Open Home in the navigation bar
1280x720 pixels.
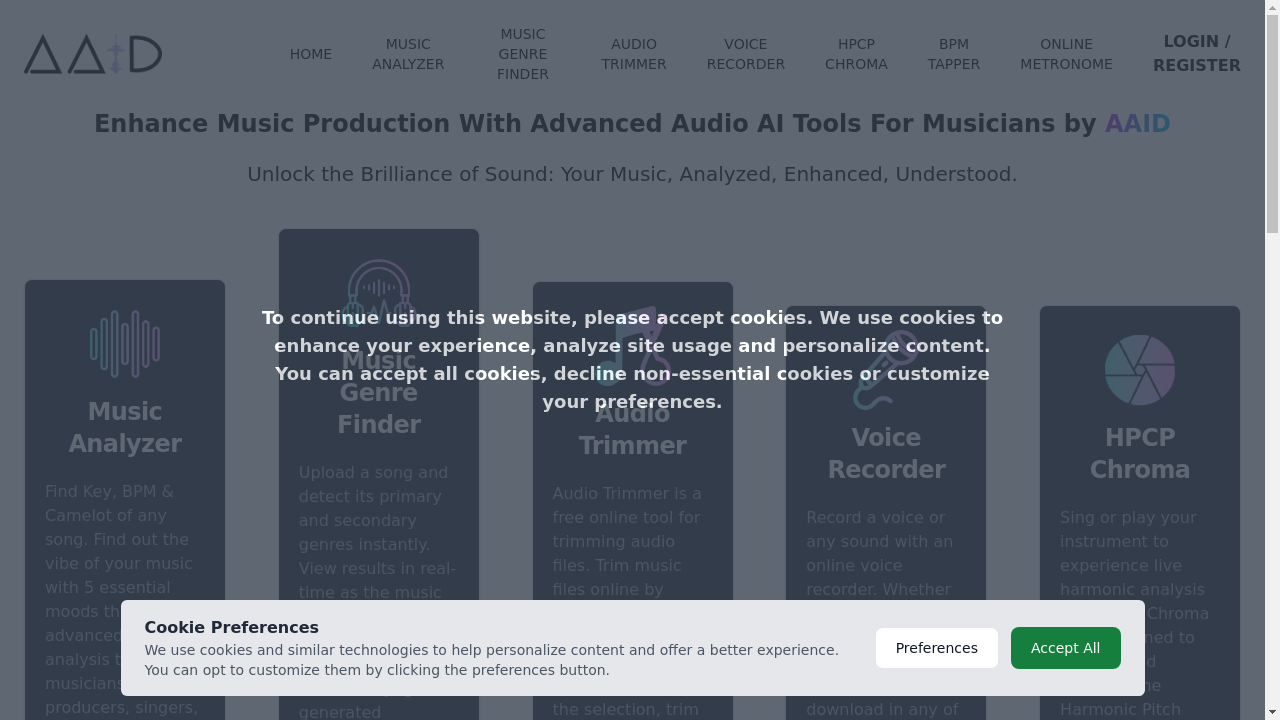311,54
